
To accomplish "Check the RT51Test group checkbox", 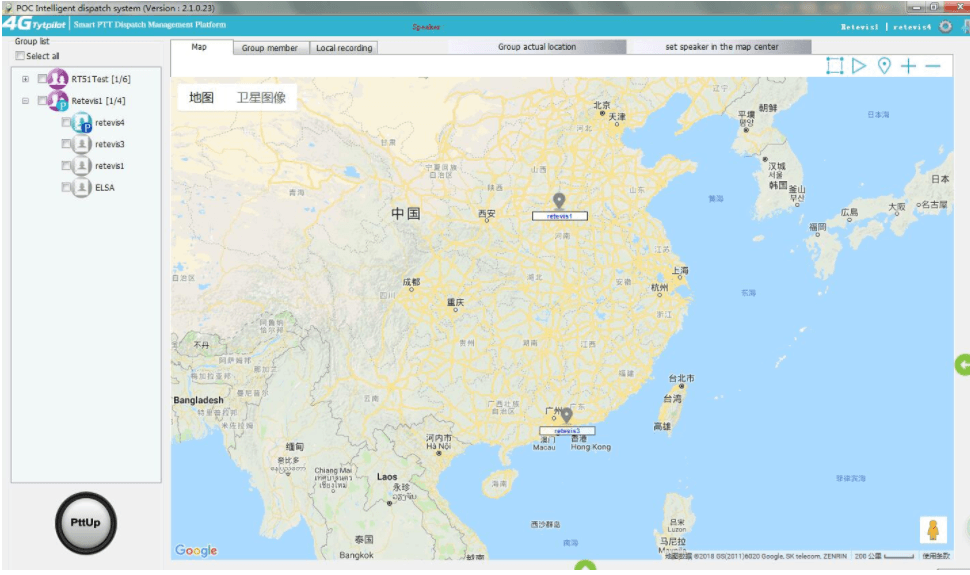I will (x=42, y=79).
